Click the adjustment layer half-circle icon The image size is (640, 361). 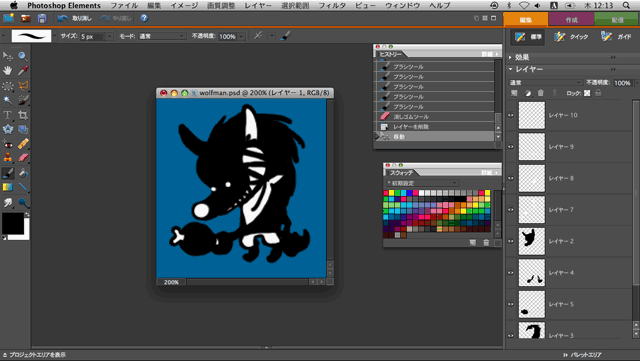pyautogui.click(x=528, y=93)
